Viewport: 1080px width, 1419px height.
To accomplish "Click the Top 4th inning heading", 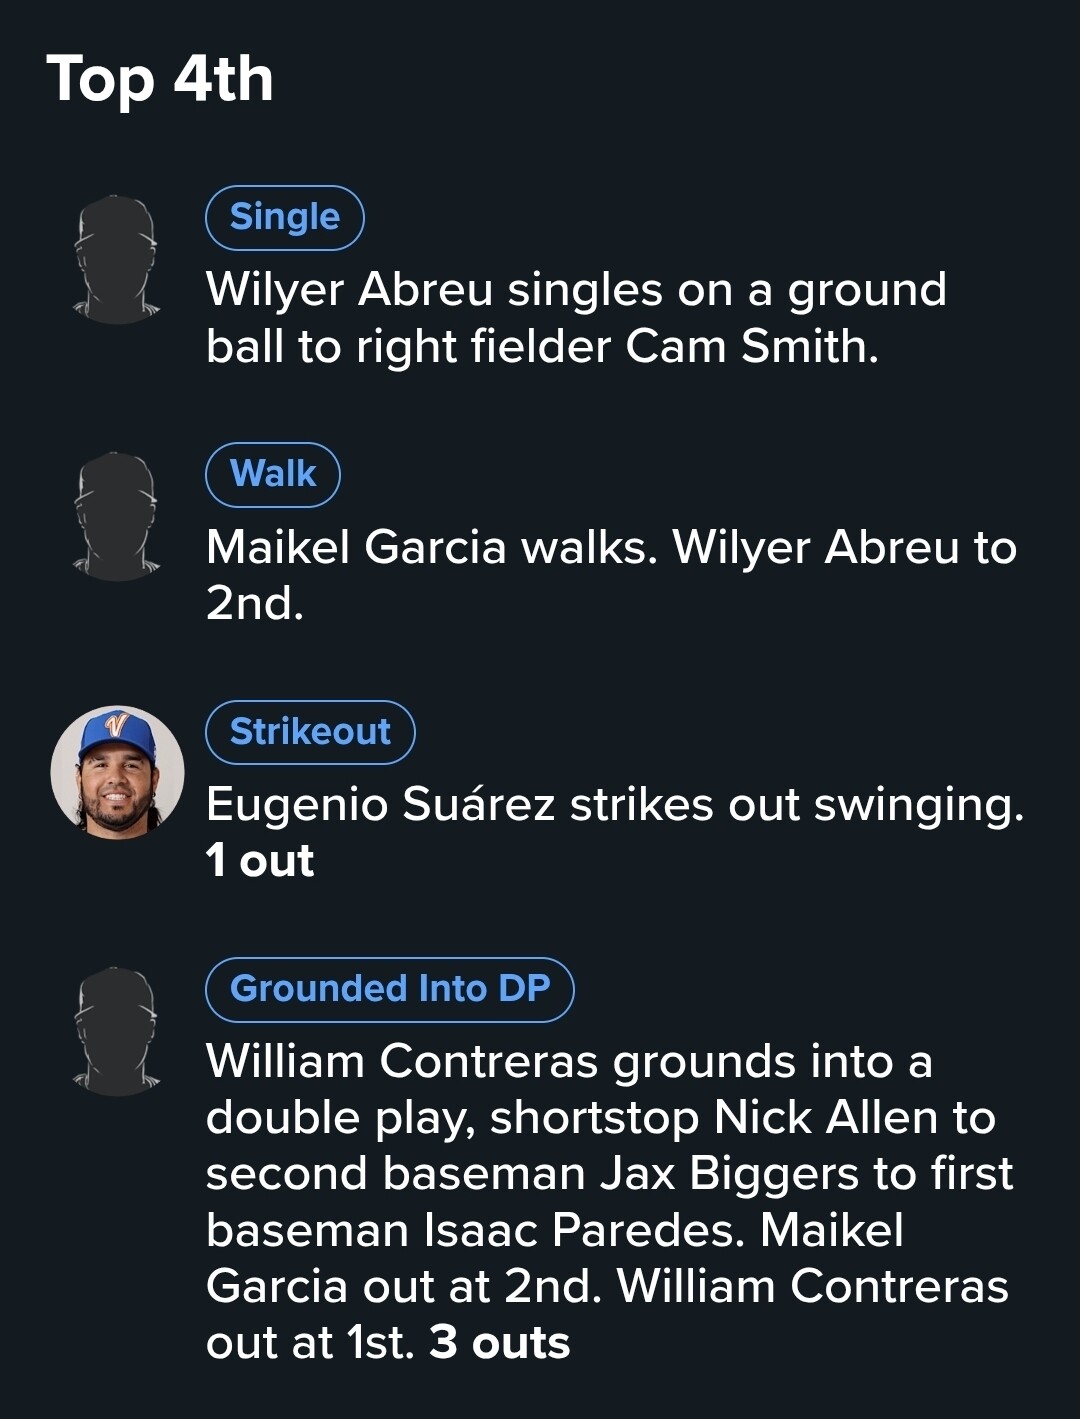I will (x=160, y=79).
